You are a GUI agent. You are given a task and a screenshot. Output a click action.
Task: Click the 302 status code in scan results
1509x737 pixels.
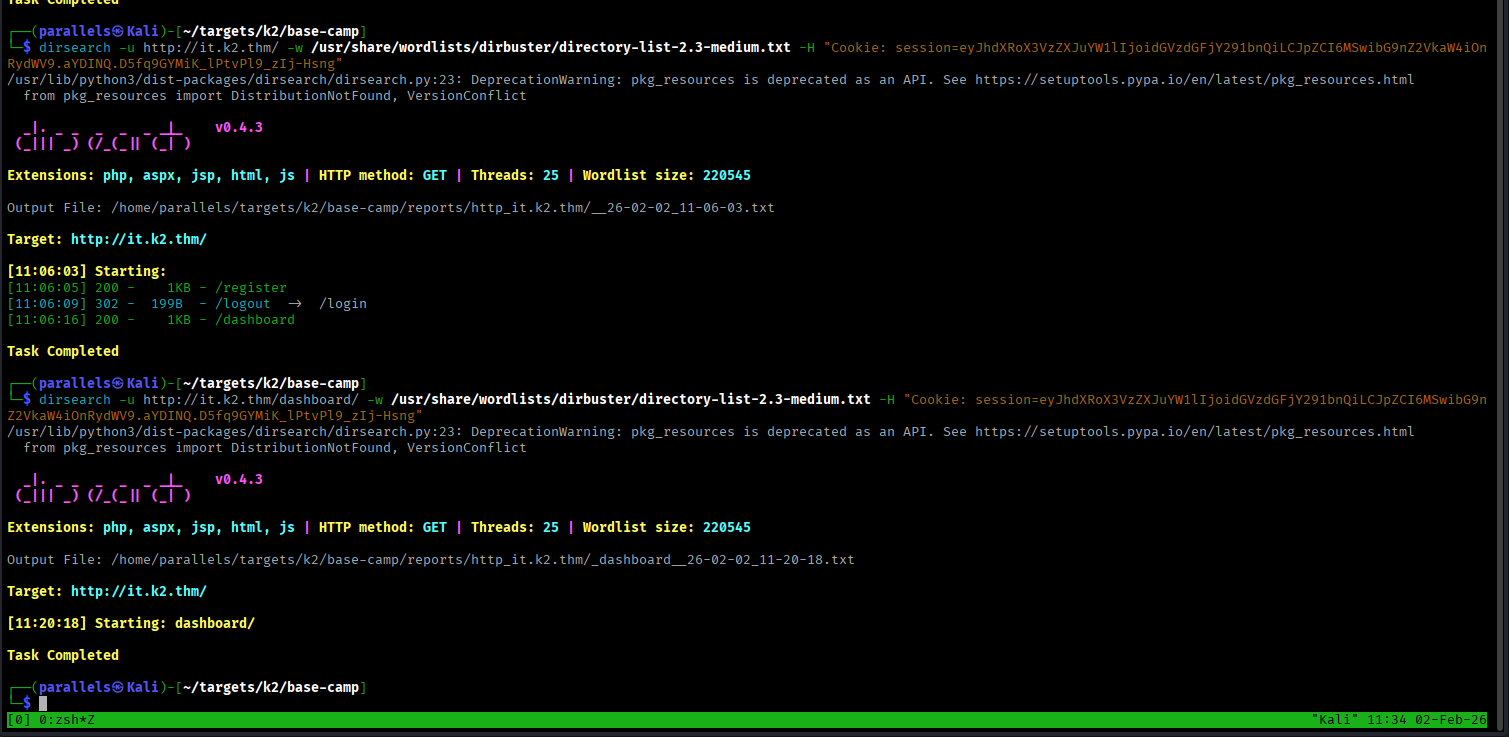tap(106, 303)
